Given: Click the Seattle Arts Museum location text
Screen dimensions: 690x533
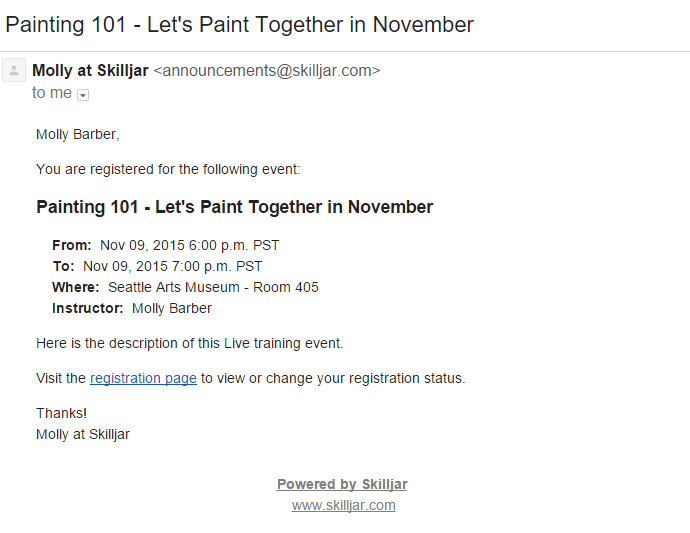Looking at the screenshot, I should (x=213, y=287).
